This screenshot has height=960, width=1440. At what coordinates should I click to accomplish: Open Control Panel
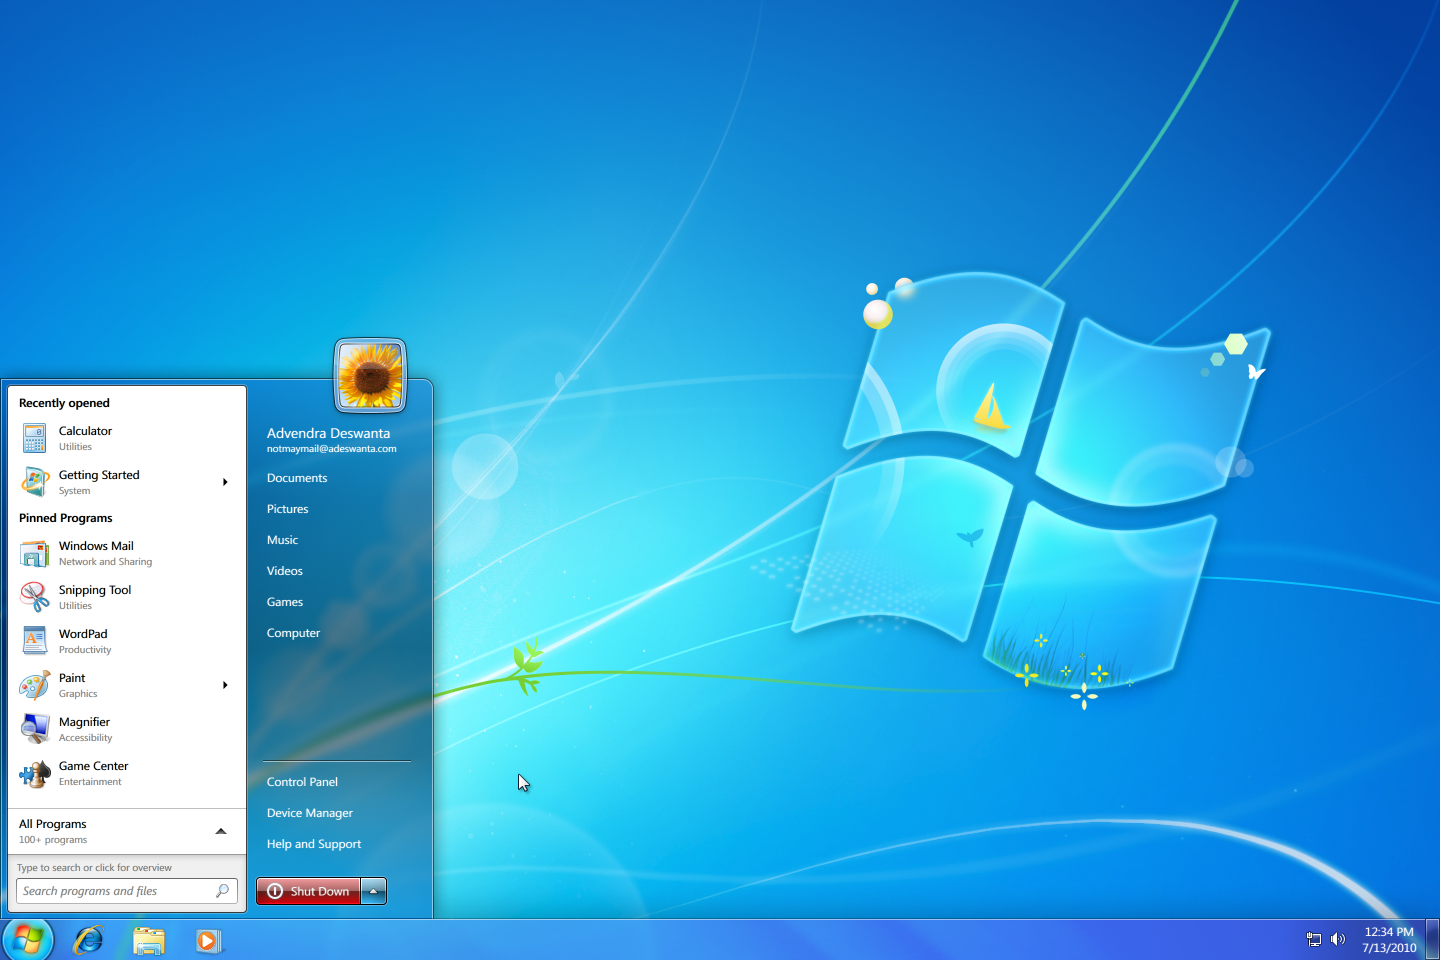[x=303, y=782]
